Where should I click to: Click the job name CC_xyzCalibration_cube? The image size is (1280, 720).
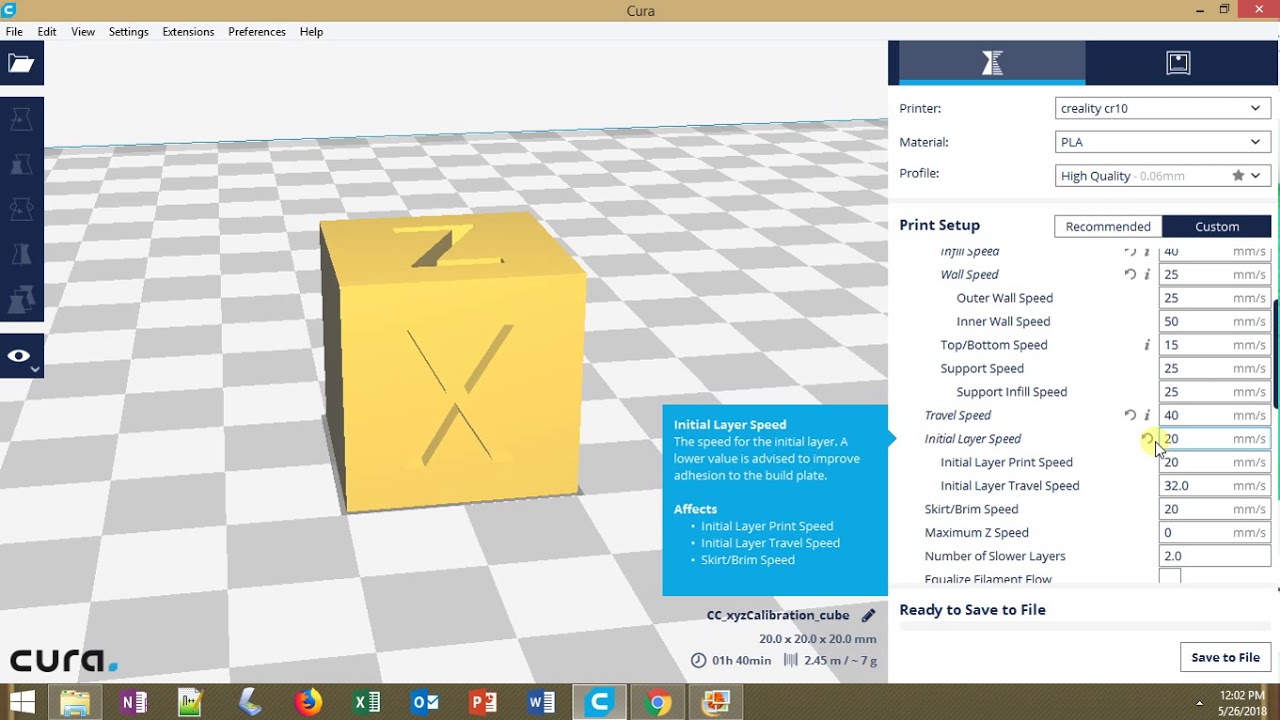778,615
